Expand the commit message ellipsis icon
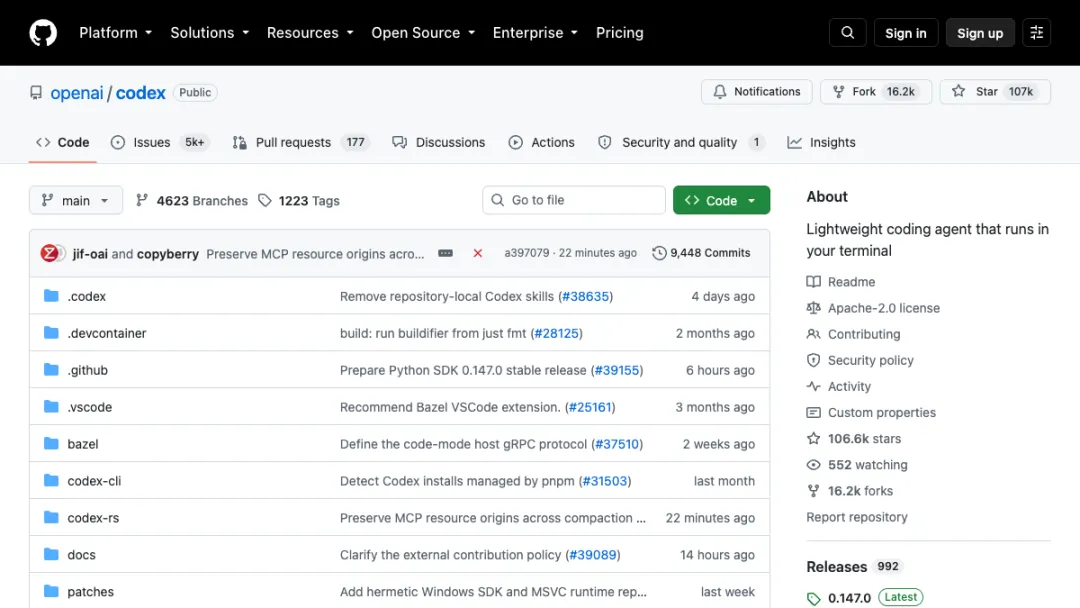 (x=446, y=253)
